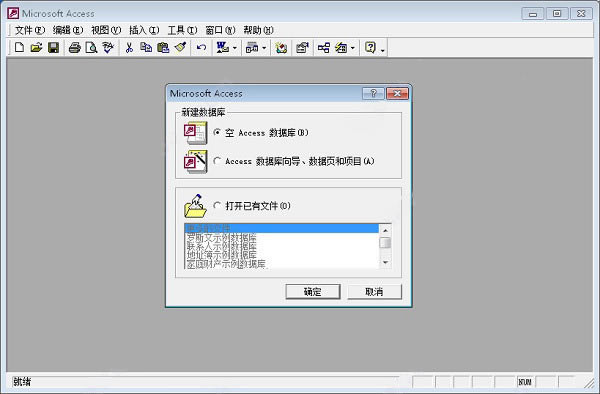Click the Open folder toolbar icon
Screen dimensions: 600x394
[x=36, y=47]
